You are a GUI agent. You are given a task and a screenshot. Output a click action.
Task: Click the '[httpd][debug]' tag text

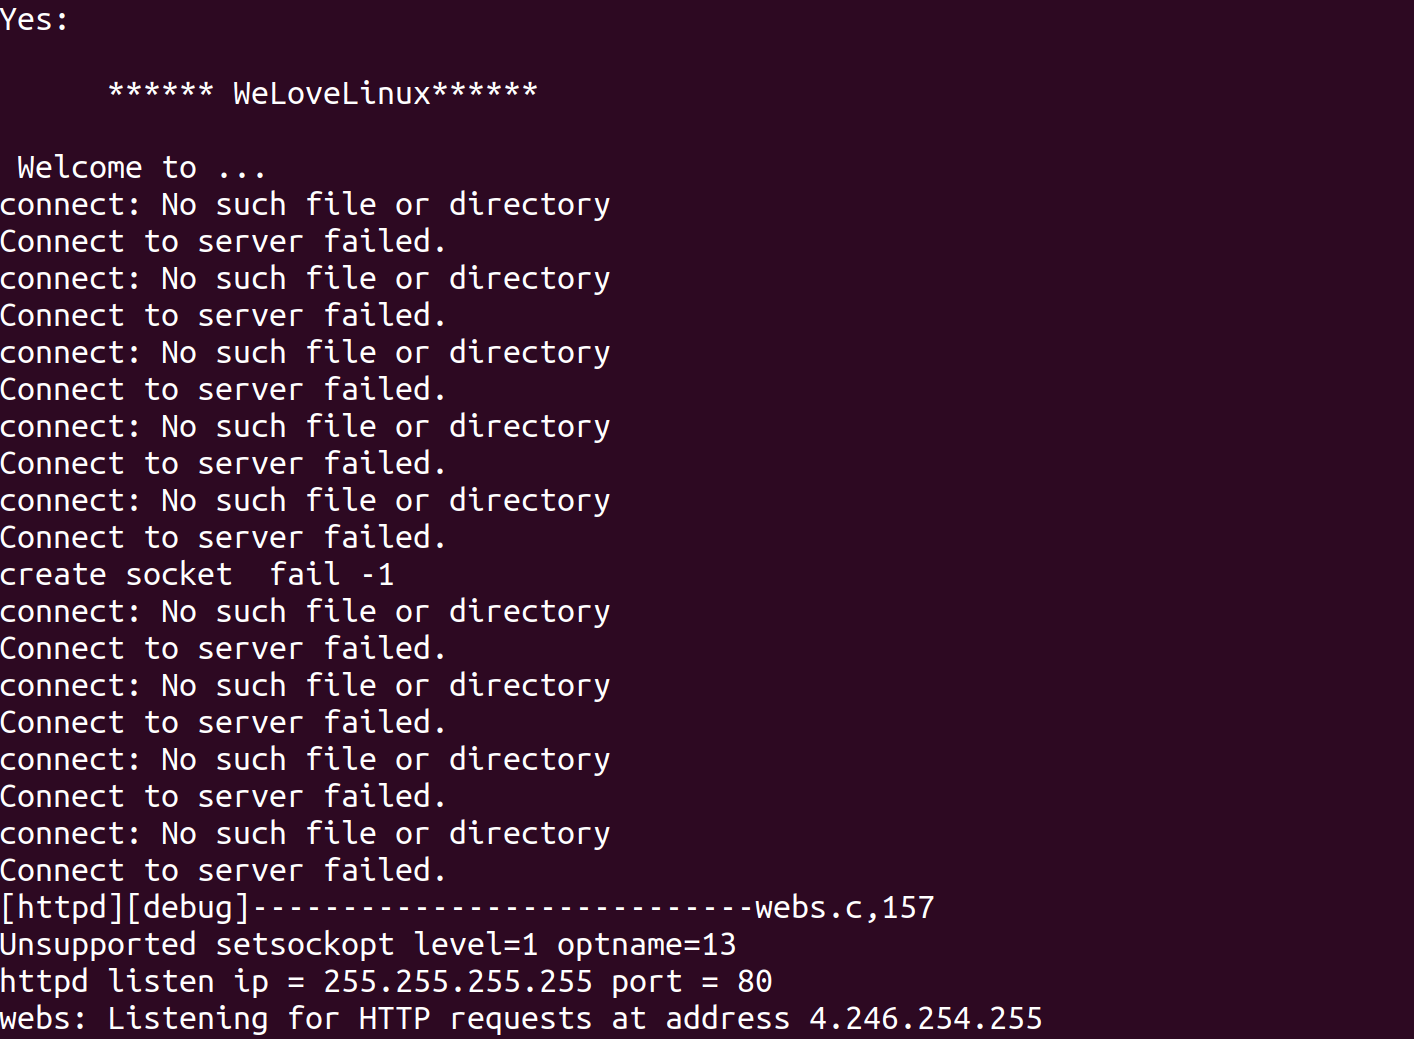click(125, 907)
